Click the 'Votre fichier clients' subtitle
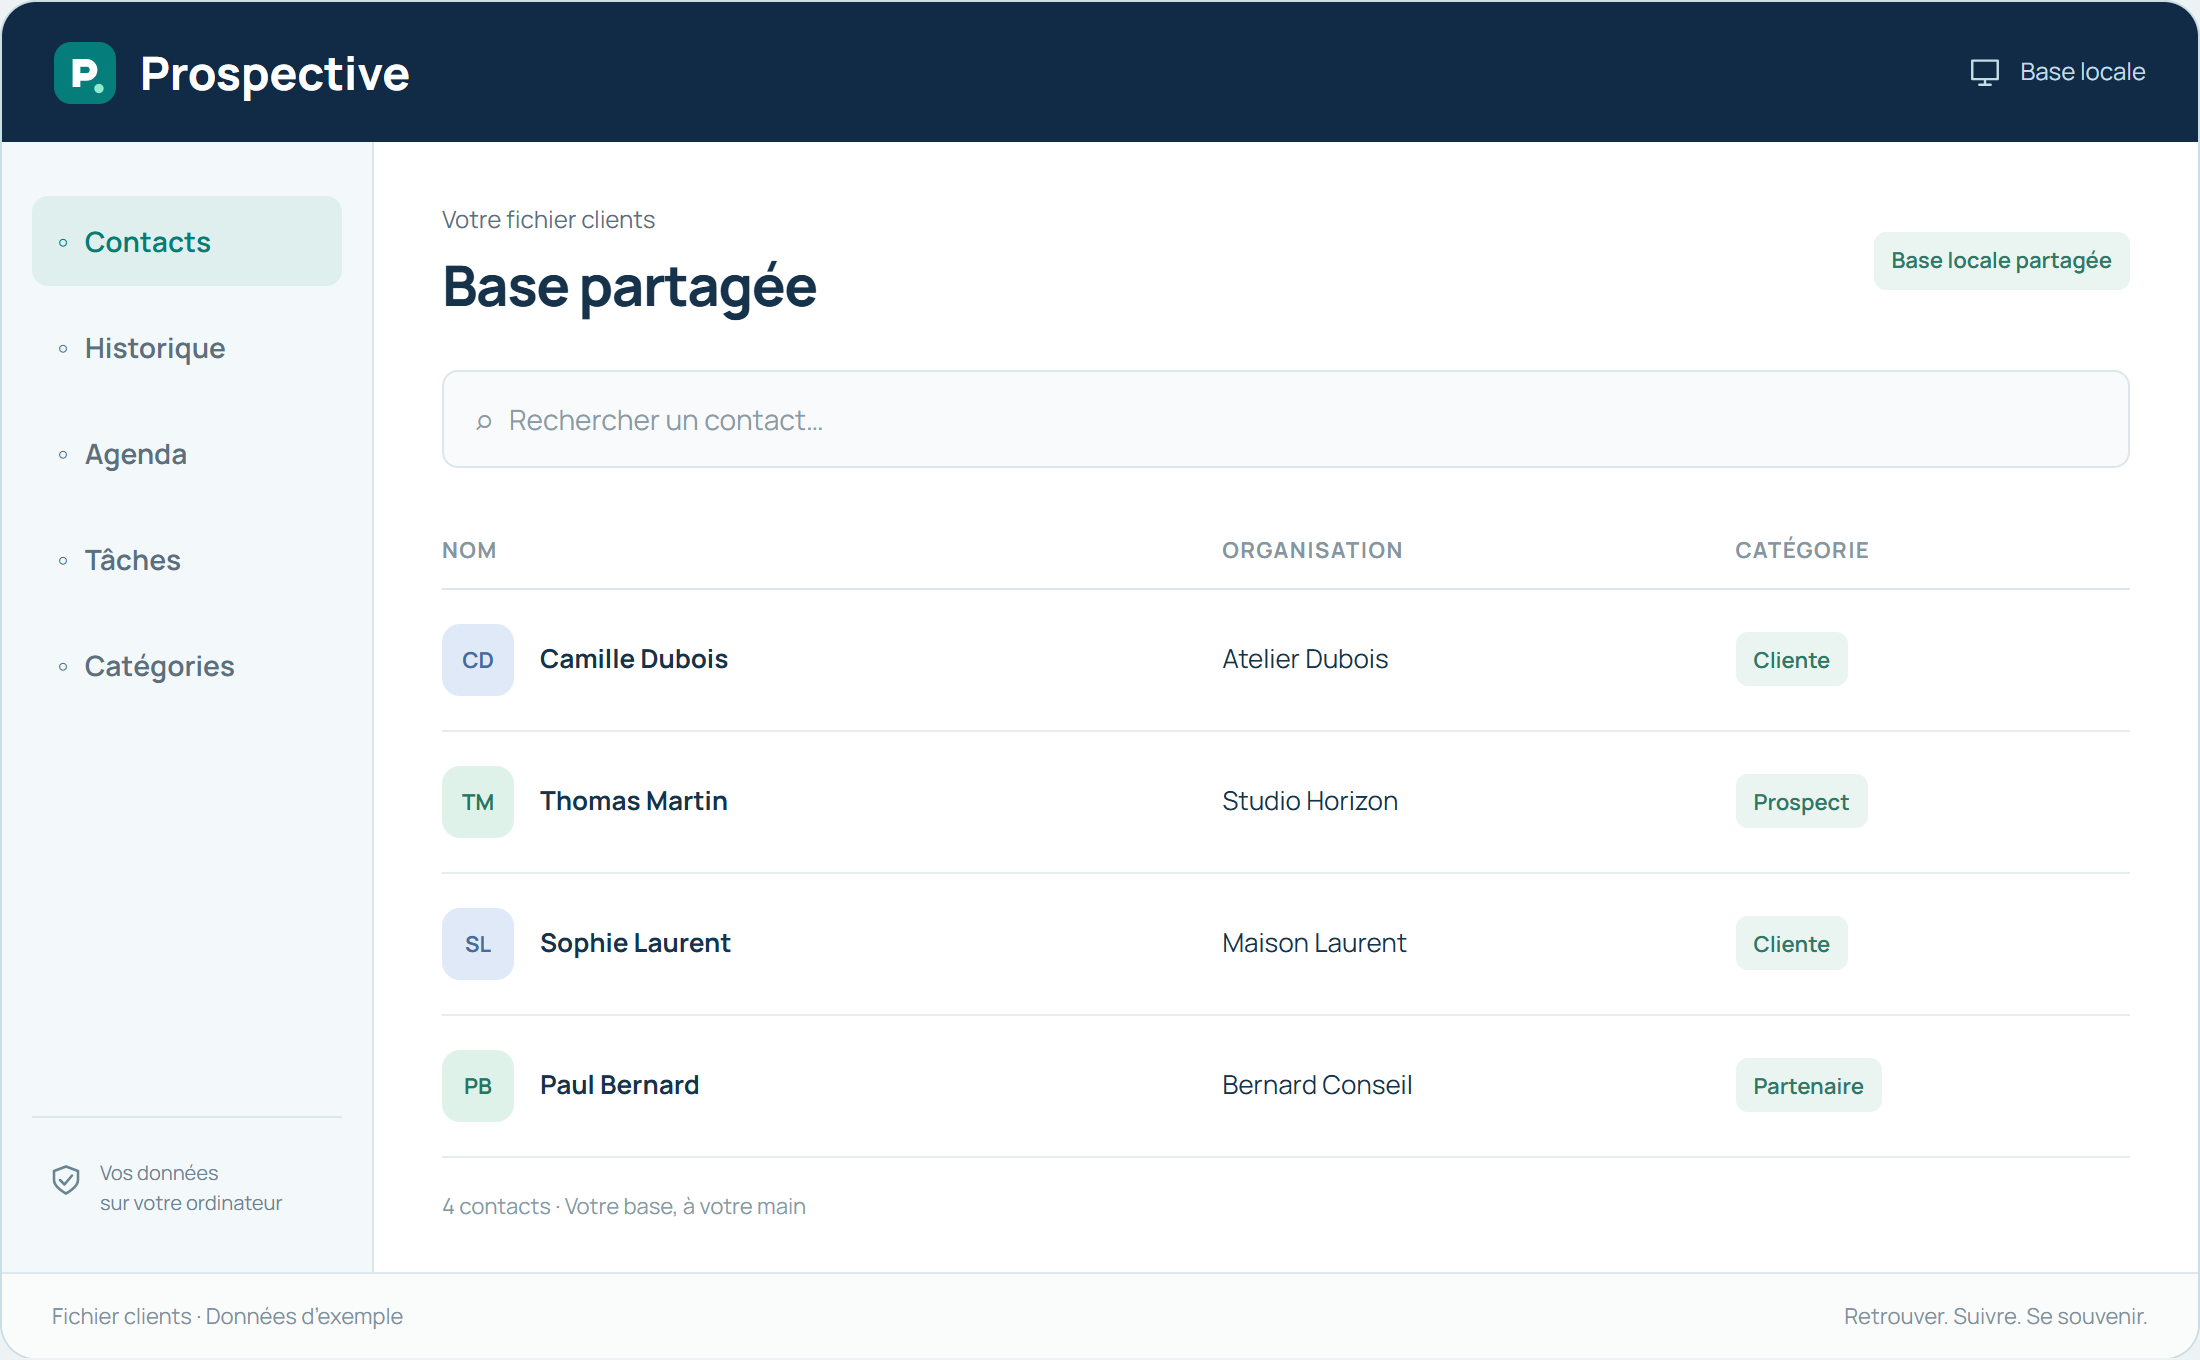This screenshot has height=1360, width=2200. (x=548, y=219)
